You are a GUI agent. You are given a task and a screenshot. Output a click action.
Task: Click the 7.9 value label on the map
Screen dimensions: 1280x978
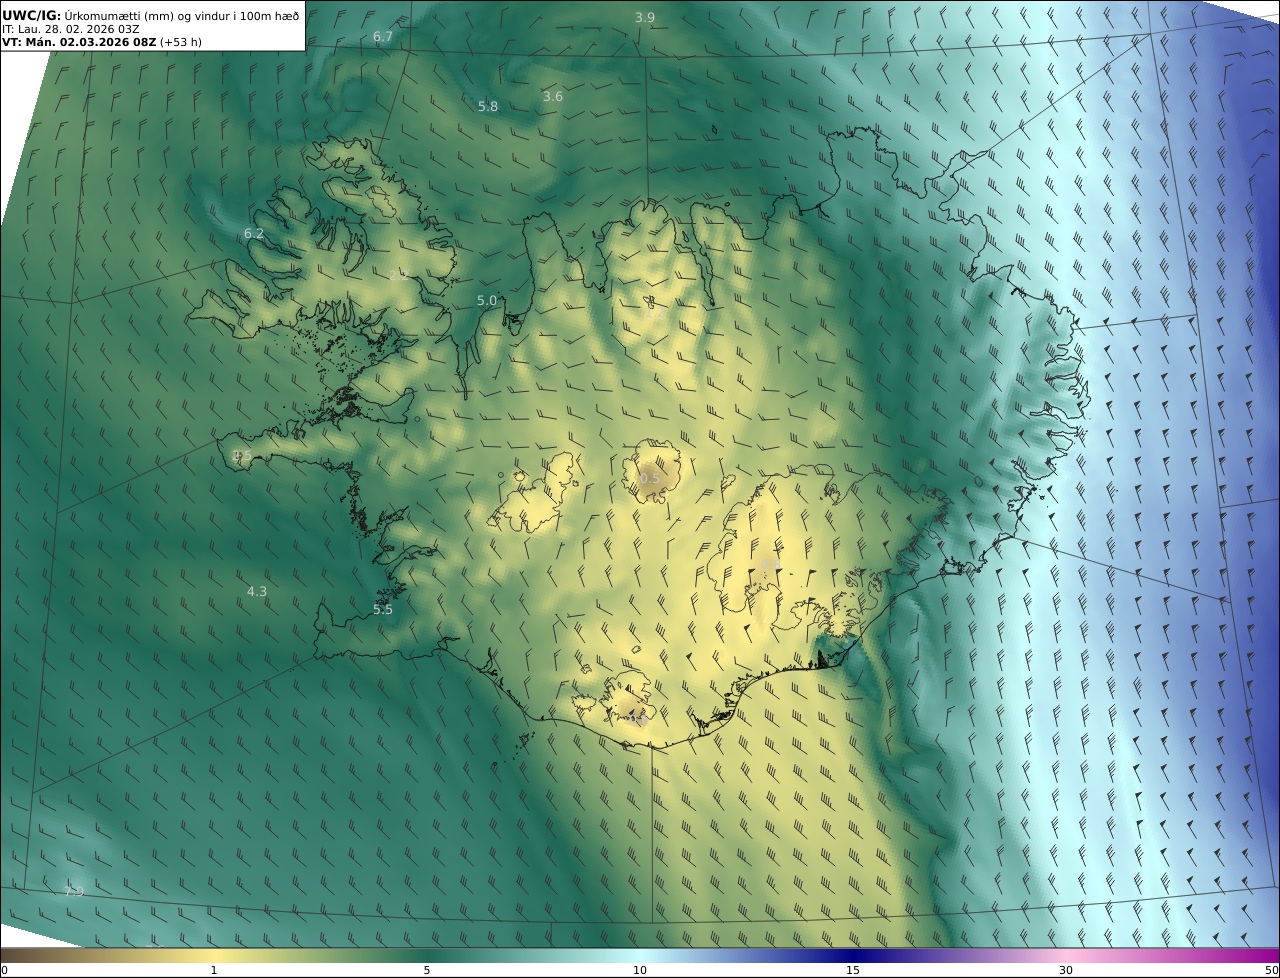click(x=74, y=892)
